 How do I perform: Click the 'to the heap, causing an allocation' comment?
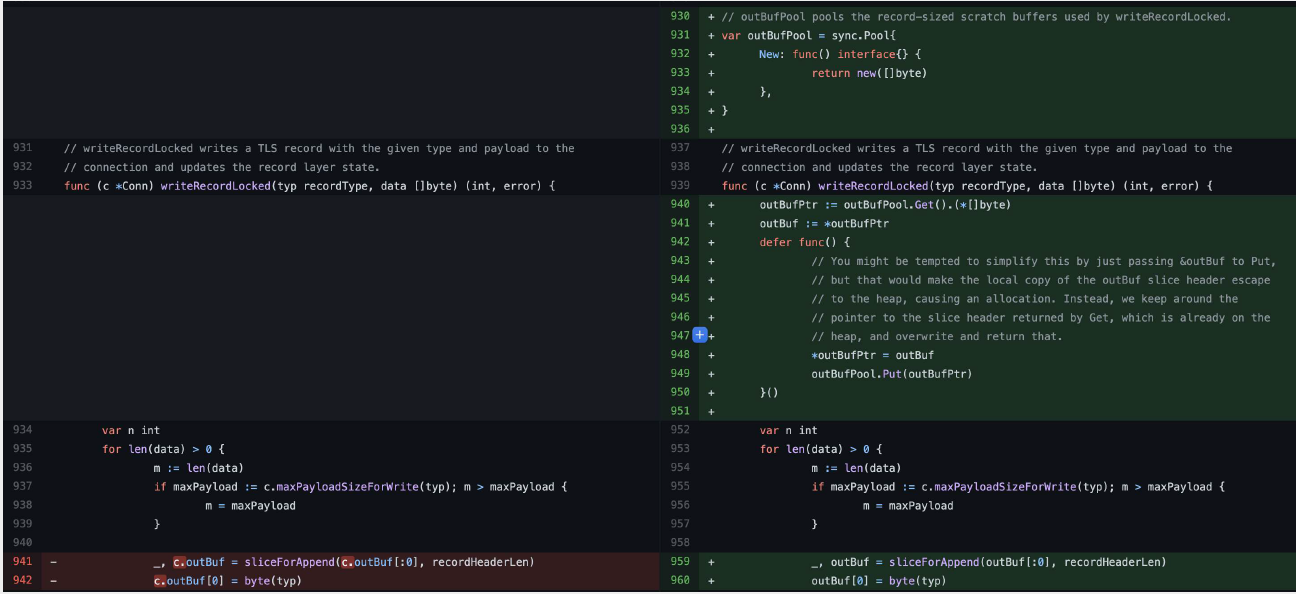(x=1025, y=298)
